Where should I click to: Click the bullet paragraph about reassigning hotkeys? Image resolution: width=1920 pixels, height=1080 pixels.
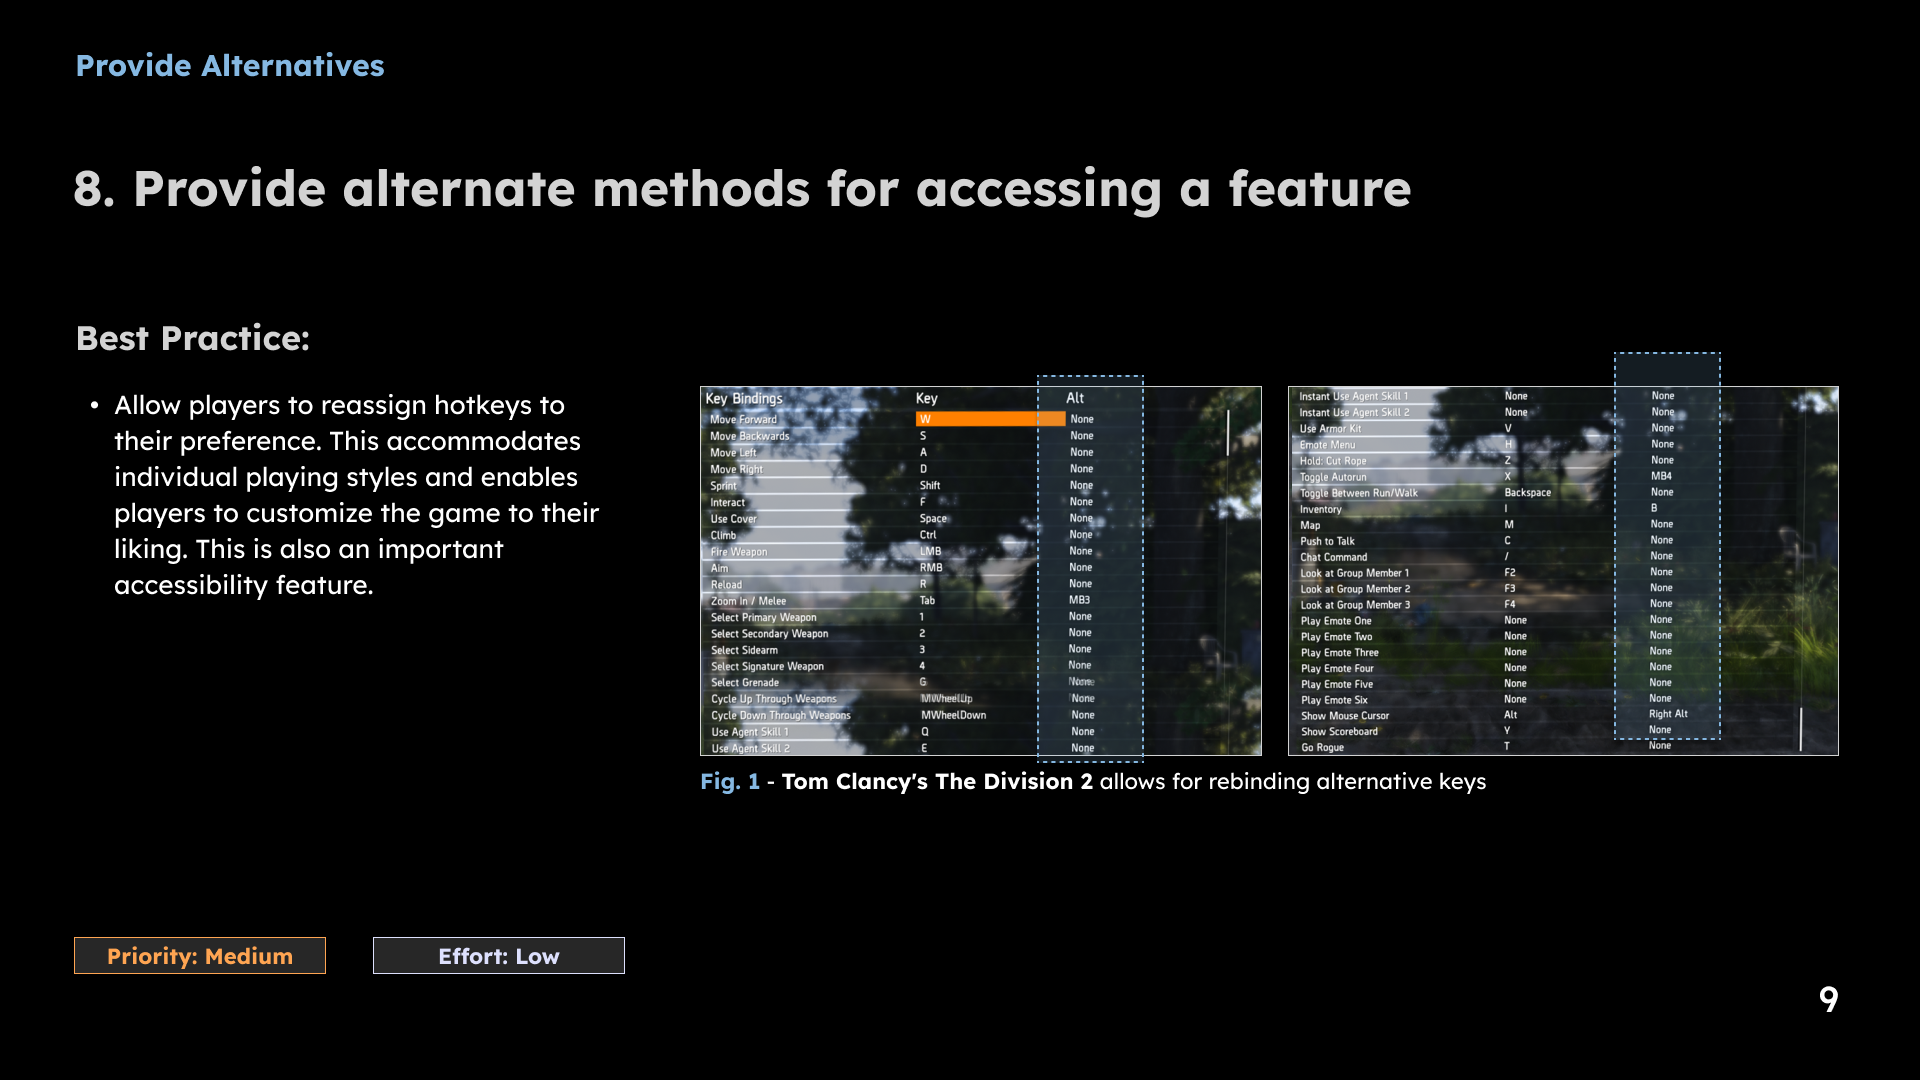point(357,495)
